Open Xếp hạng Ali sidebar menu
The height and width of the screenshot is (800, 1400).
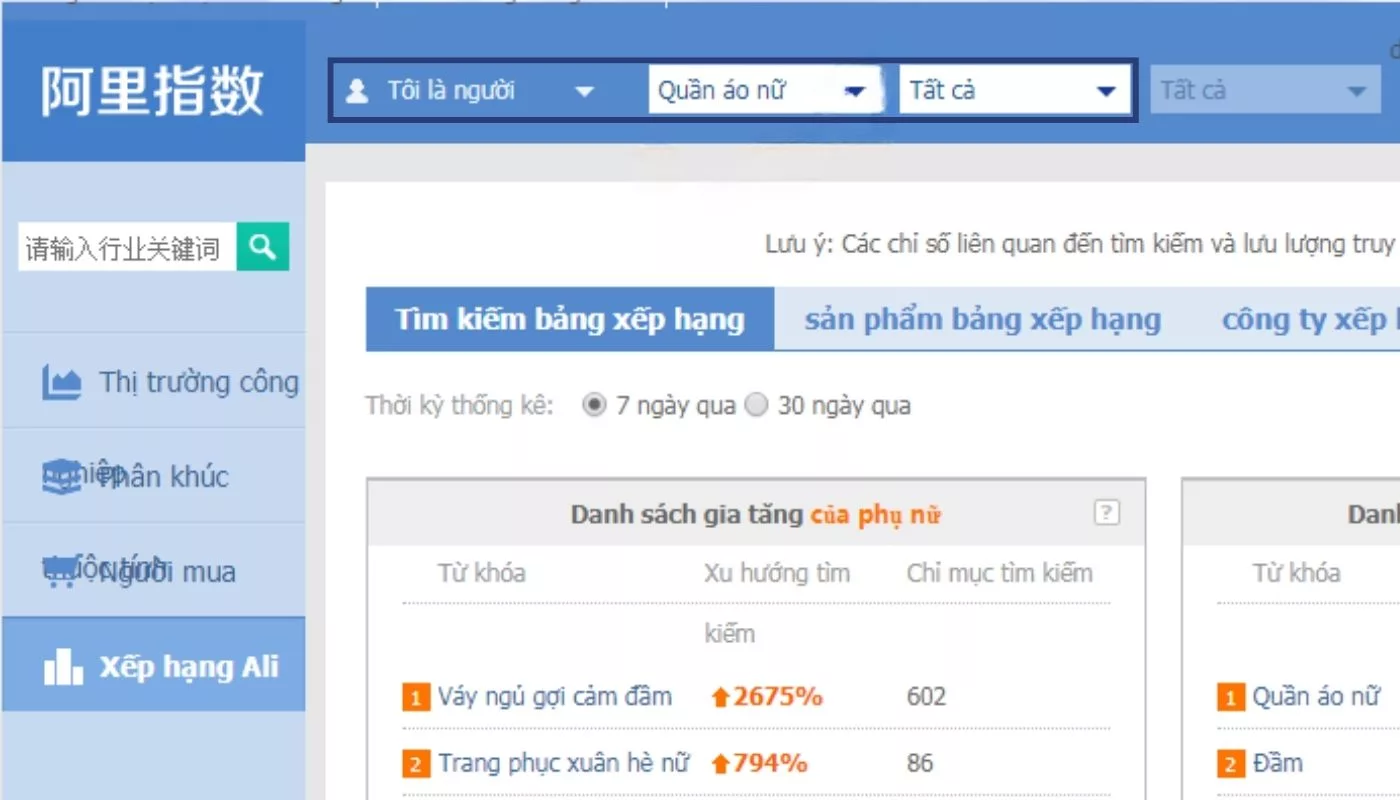[153, 664]
